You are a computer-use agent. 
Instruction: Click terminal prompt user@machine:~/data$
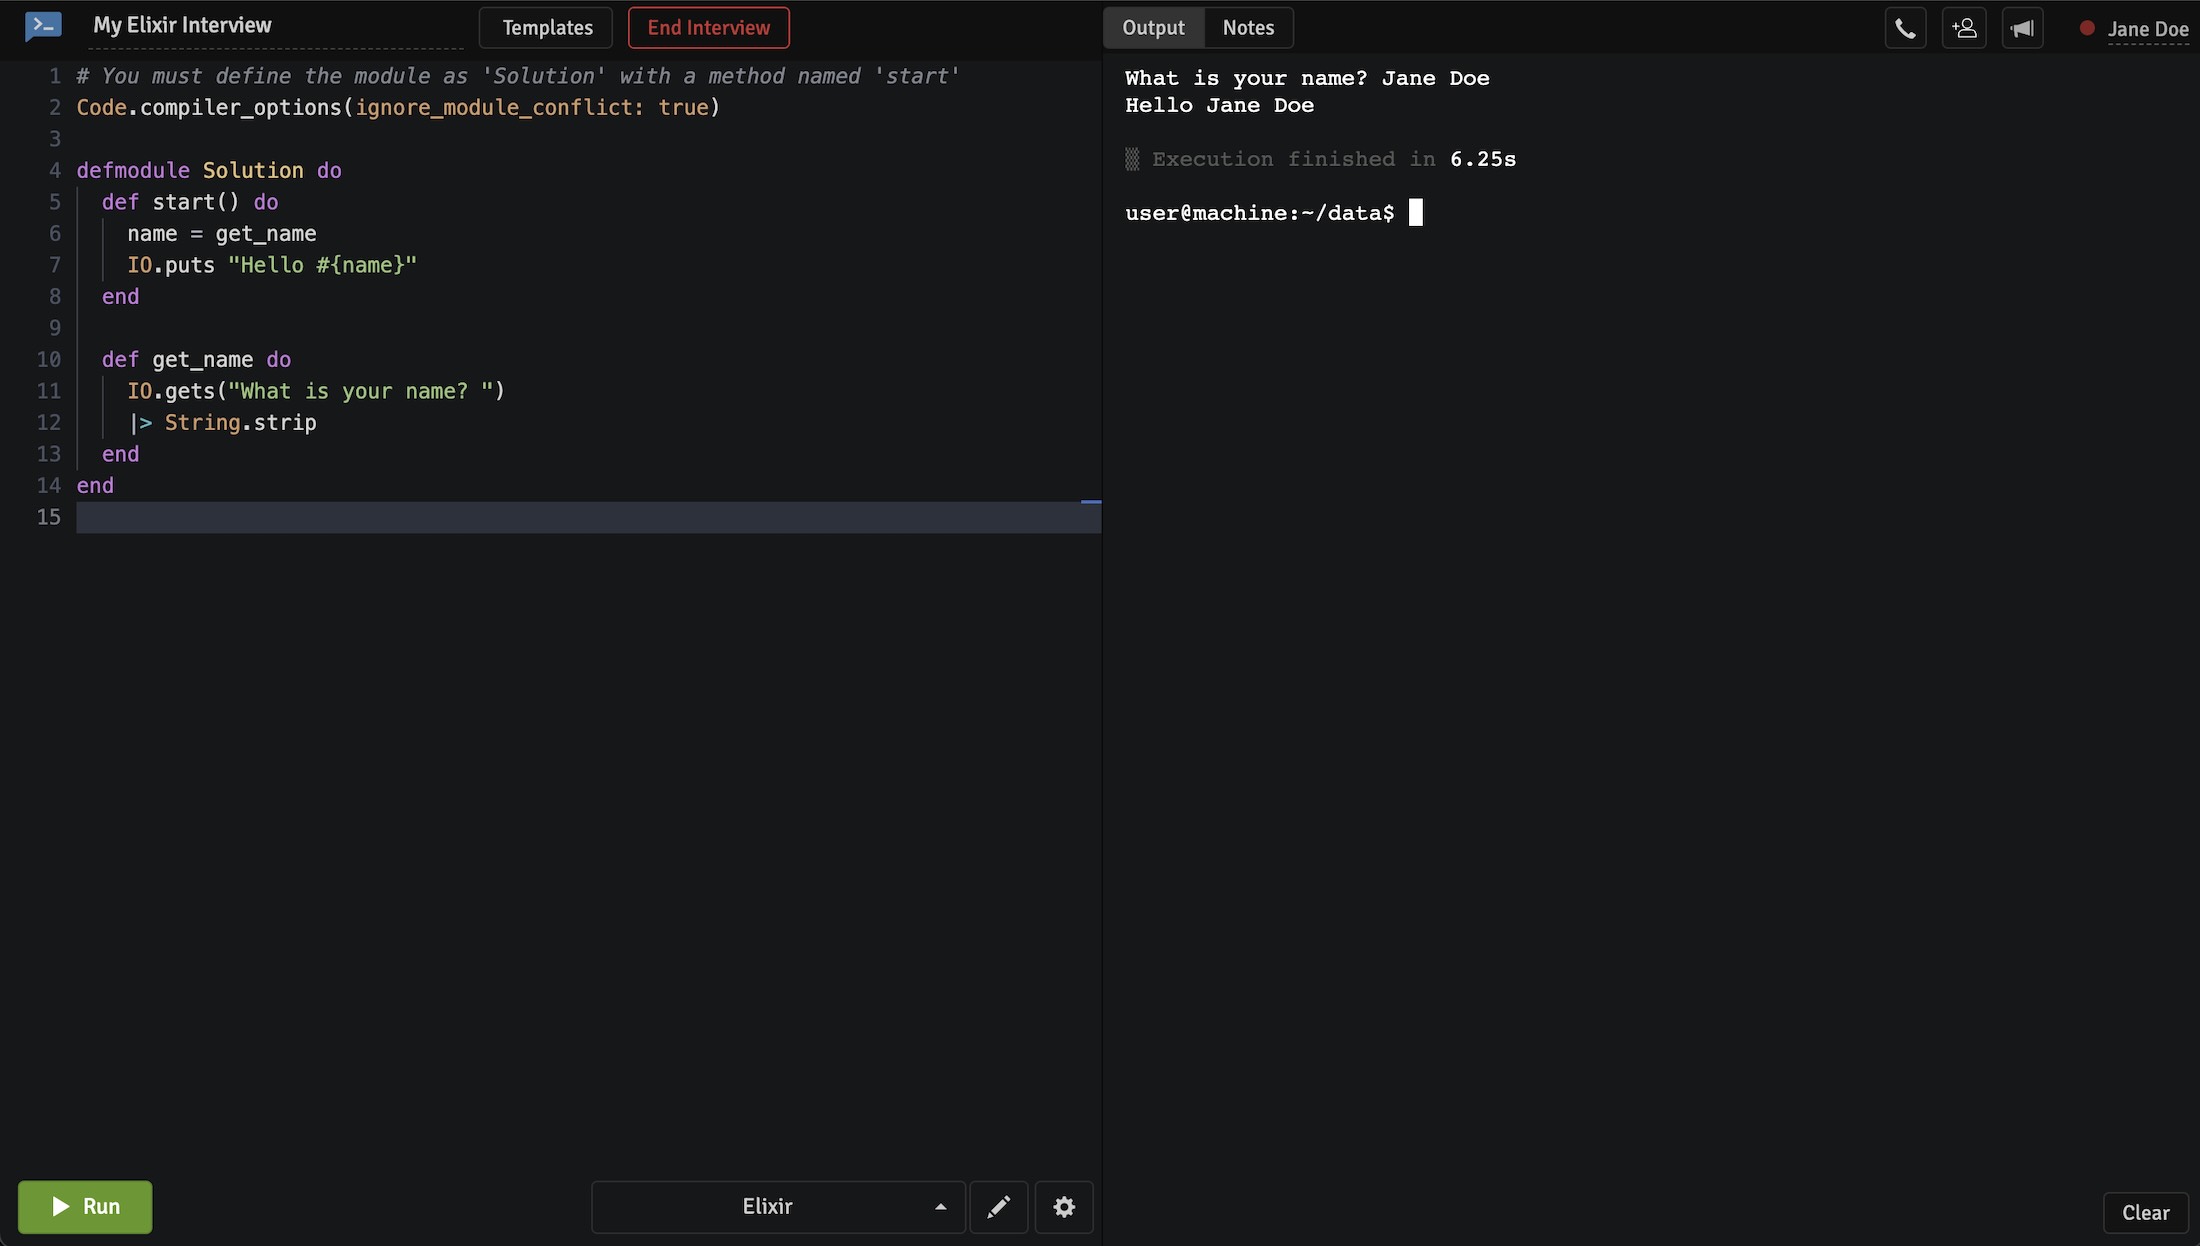pos(1259,213)
